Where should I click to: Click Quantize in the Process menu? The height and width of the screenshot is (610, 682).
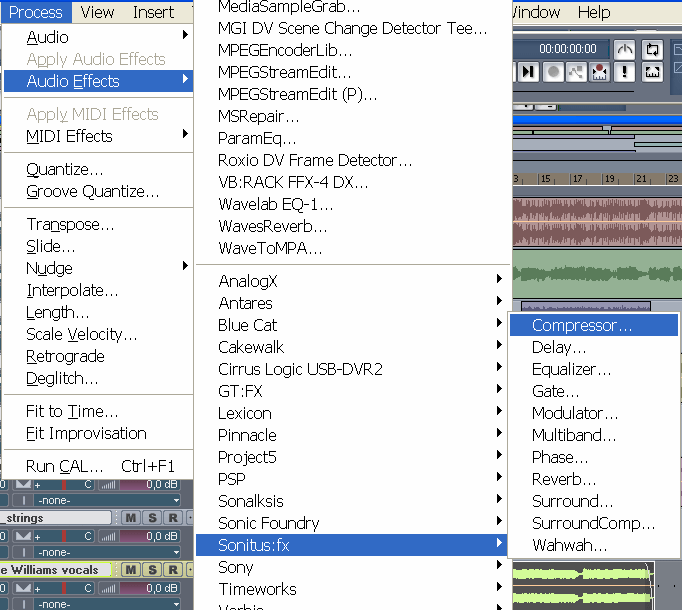click(x=98, y=169)
